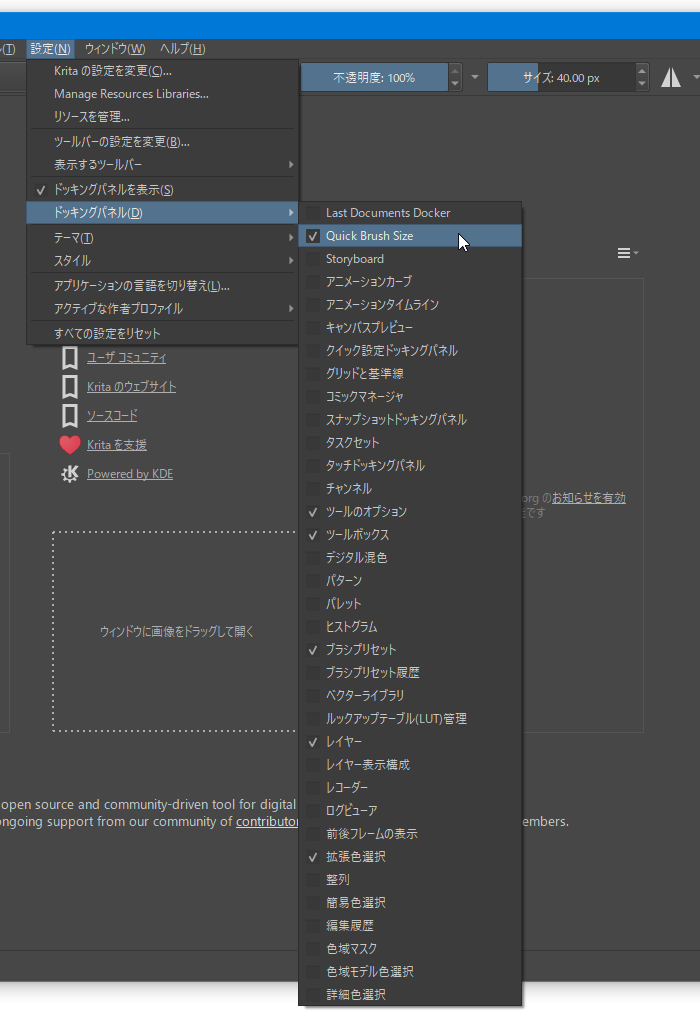Enable the ブラシプリセット履歴 docker
This screenshot has height=1016, width=700.
[410, 673]
